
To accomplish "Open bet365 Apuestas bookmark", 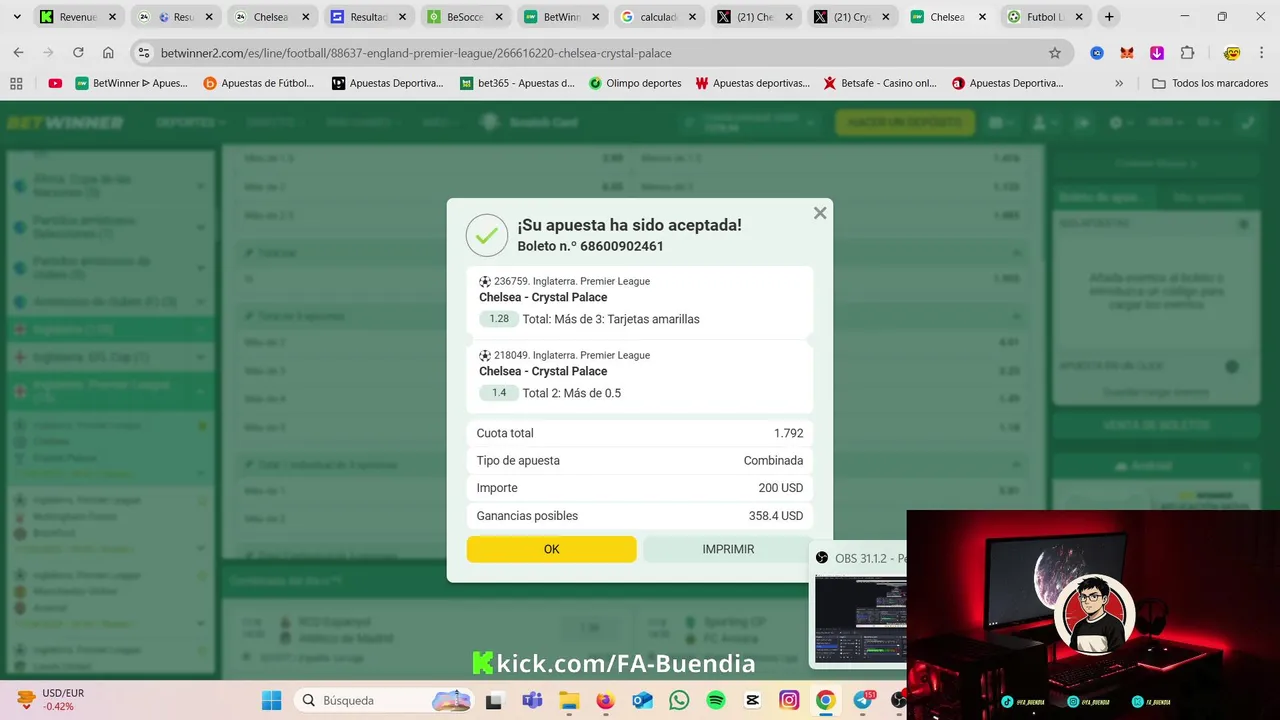I will coord(517,83).
